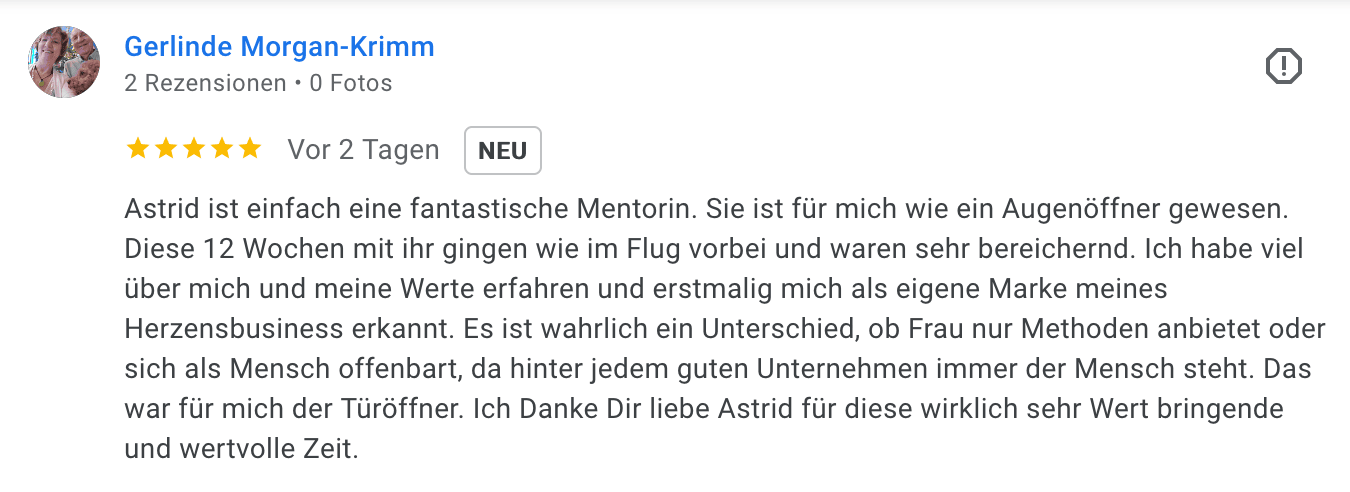This screenshot has width=1350, height=492.
Task: Click the first yellow rating star
Action: (x=137, y=150)
